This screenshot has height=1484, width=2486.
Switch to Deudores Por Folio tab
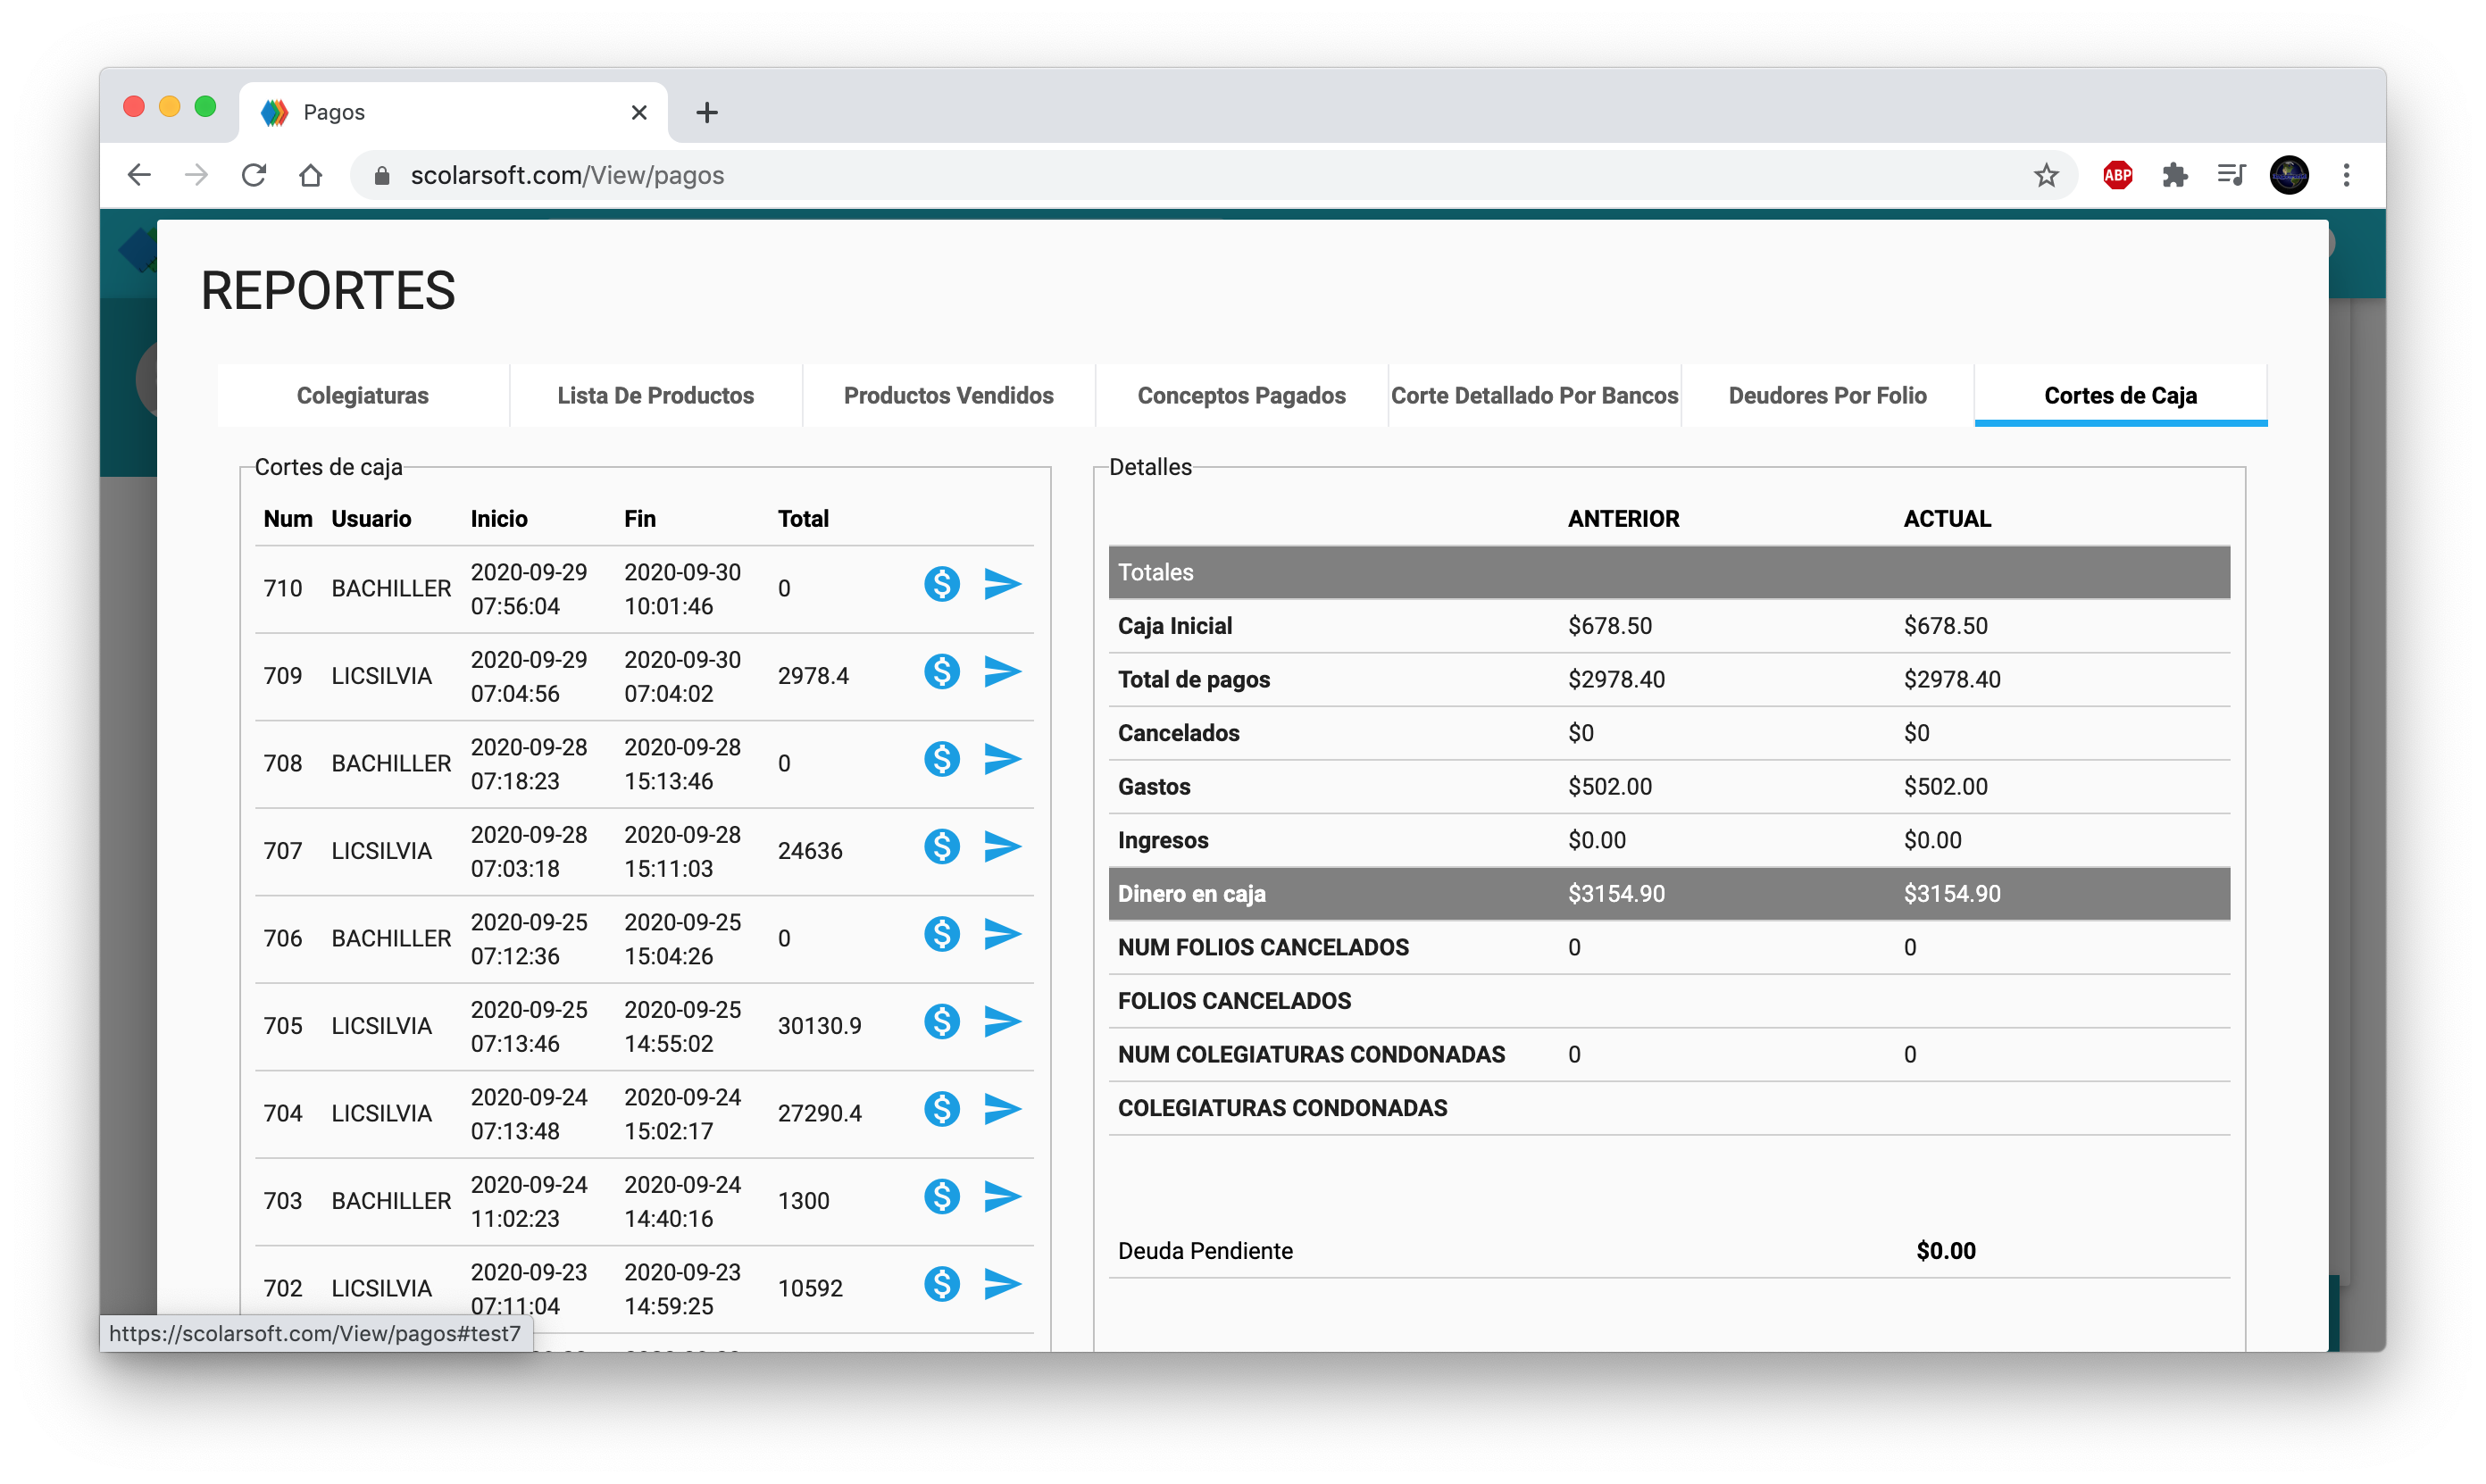tap(1828, 396)
